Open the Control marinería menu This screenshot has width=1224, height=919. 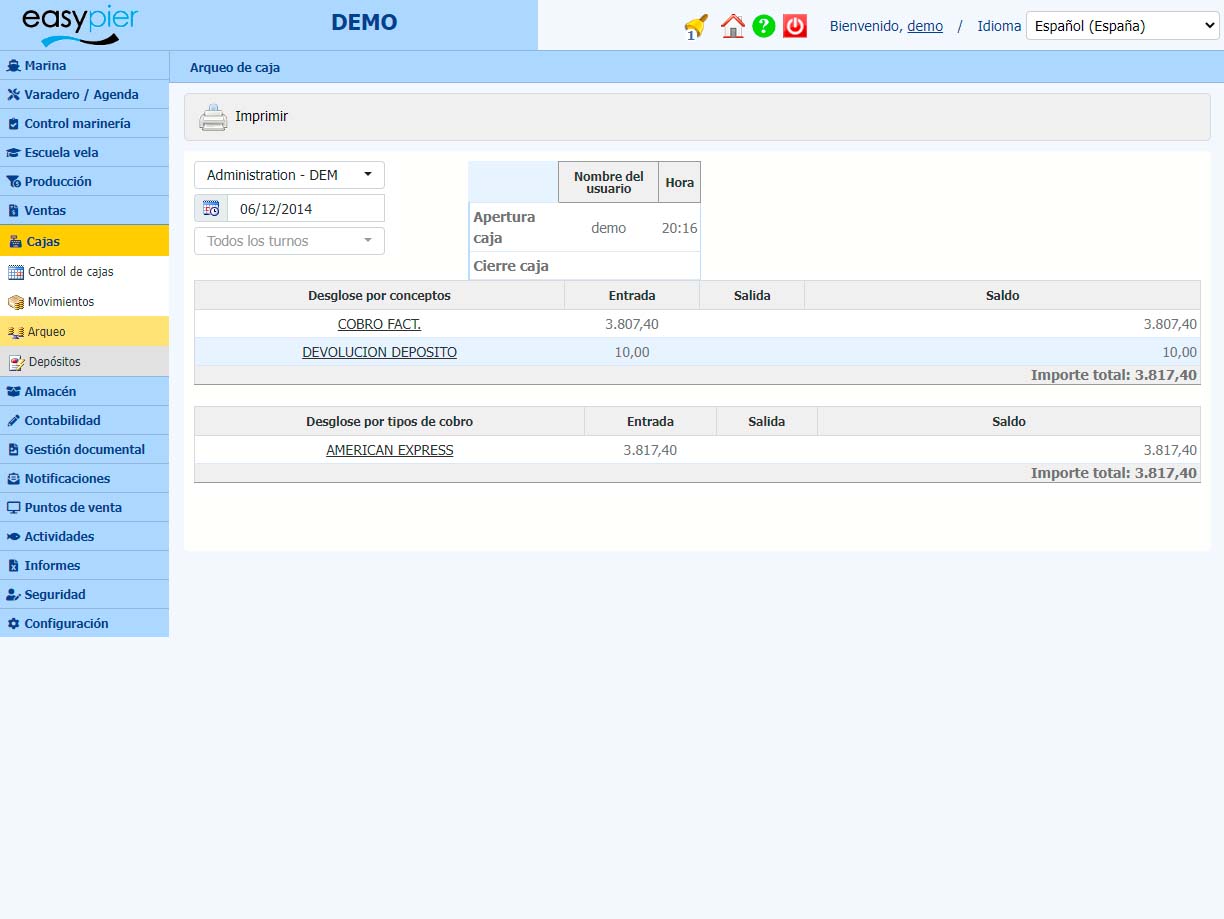(84, 124)
